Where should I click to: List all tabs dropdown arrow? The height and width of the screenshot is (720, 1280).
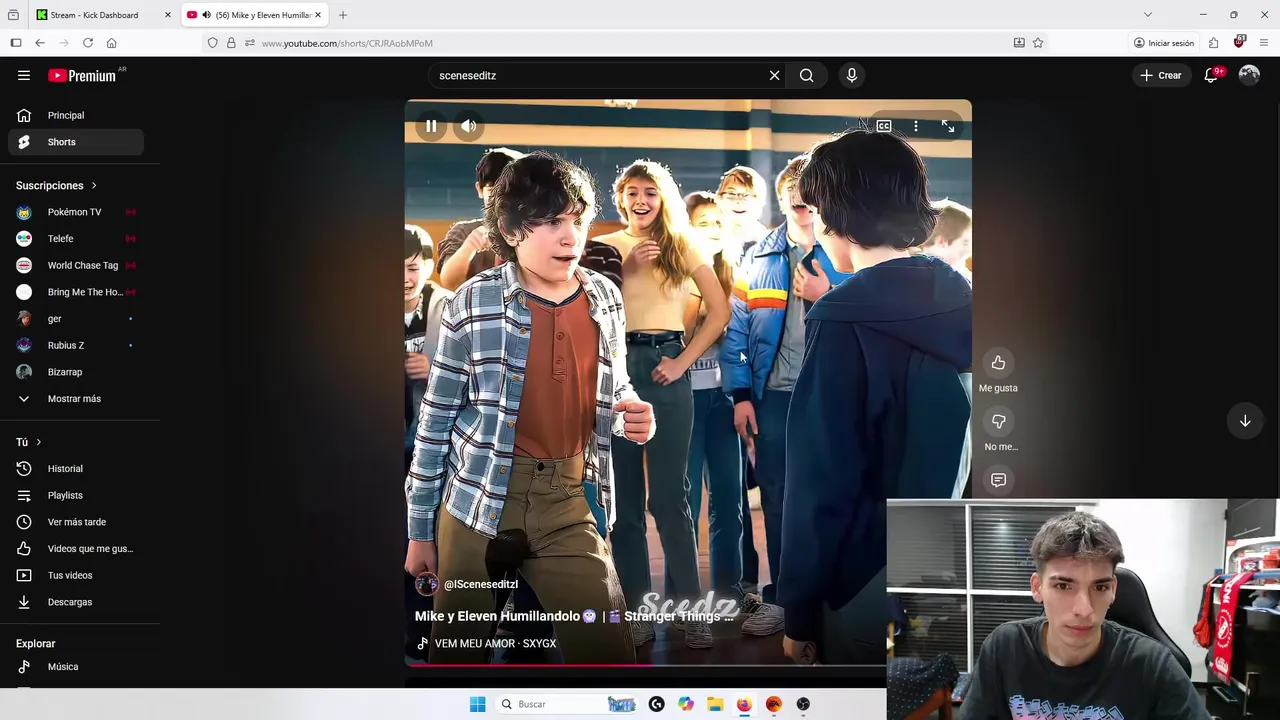(1147, 15)
